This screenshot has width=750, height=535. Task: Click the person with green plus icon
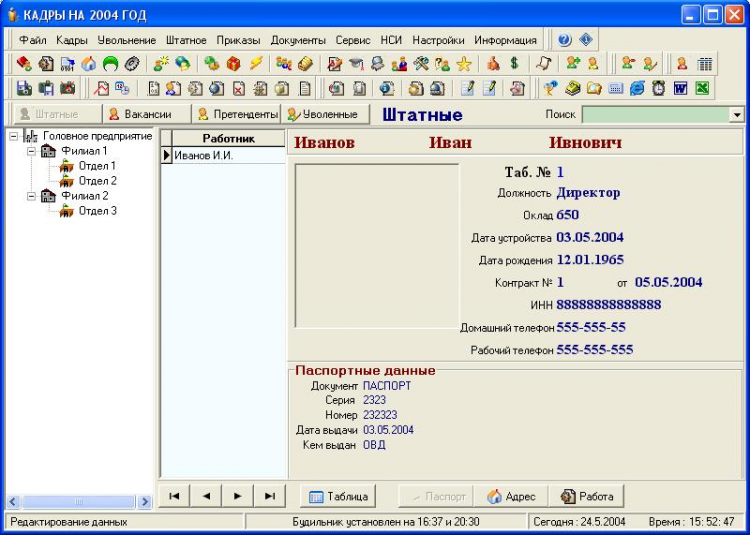click(572, 64)
